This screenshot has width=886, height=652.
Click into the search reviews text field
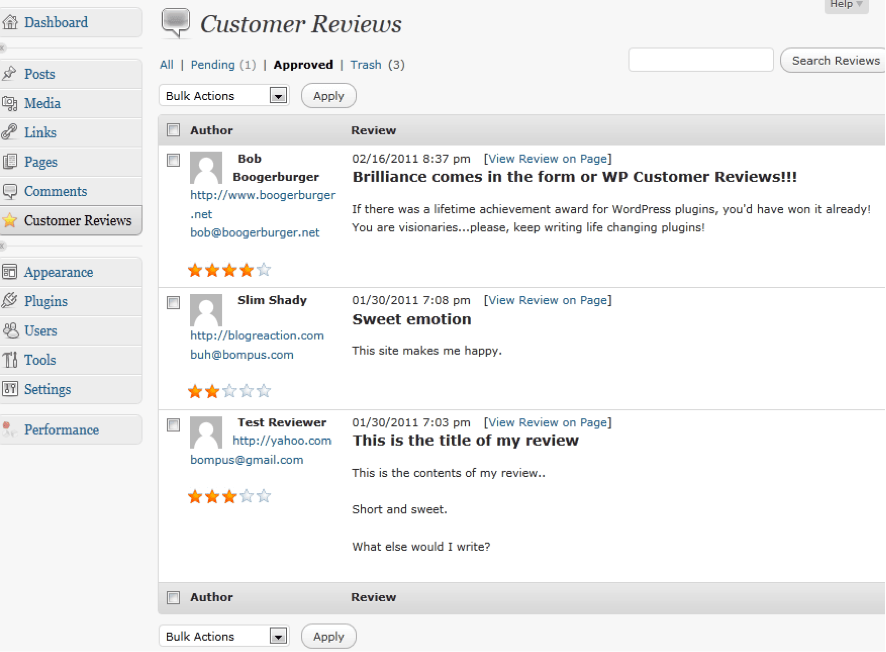point(700,60)
